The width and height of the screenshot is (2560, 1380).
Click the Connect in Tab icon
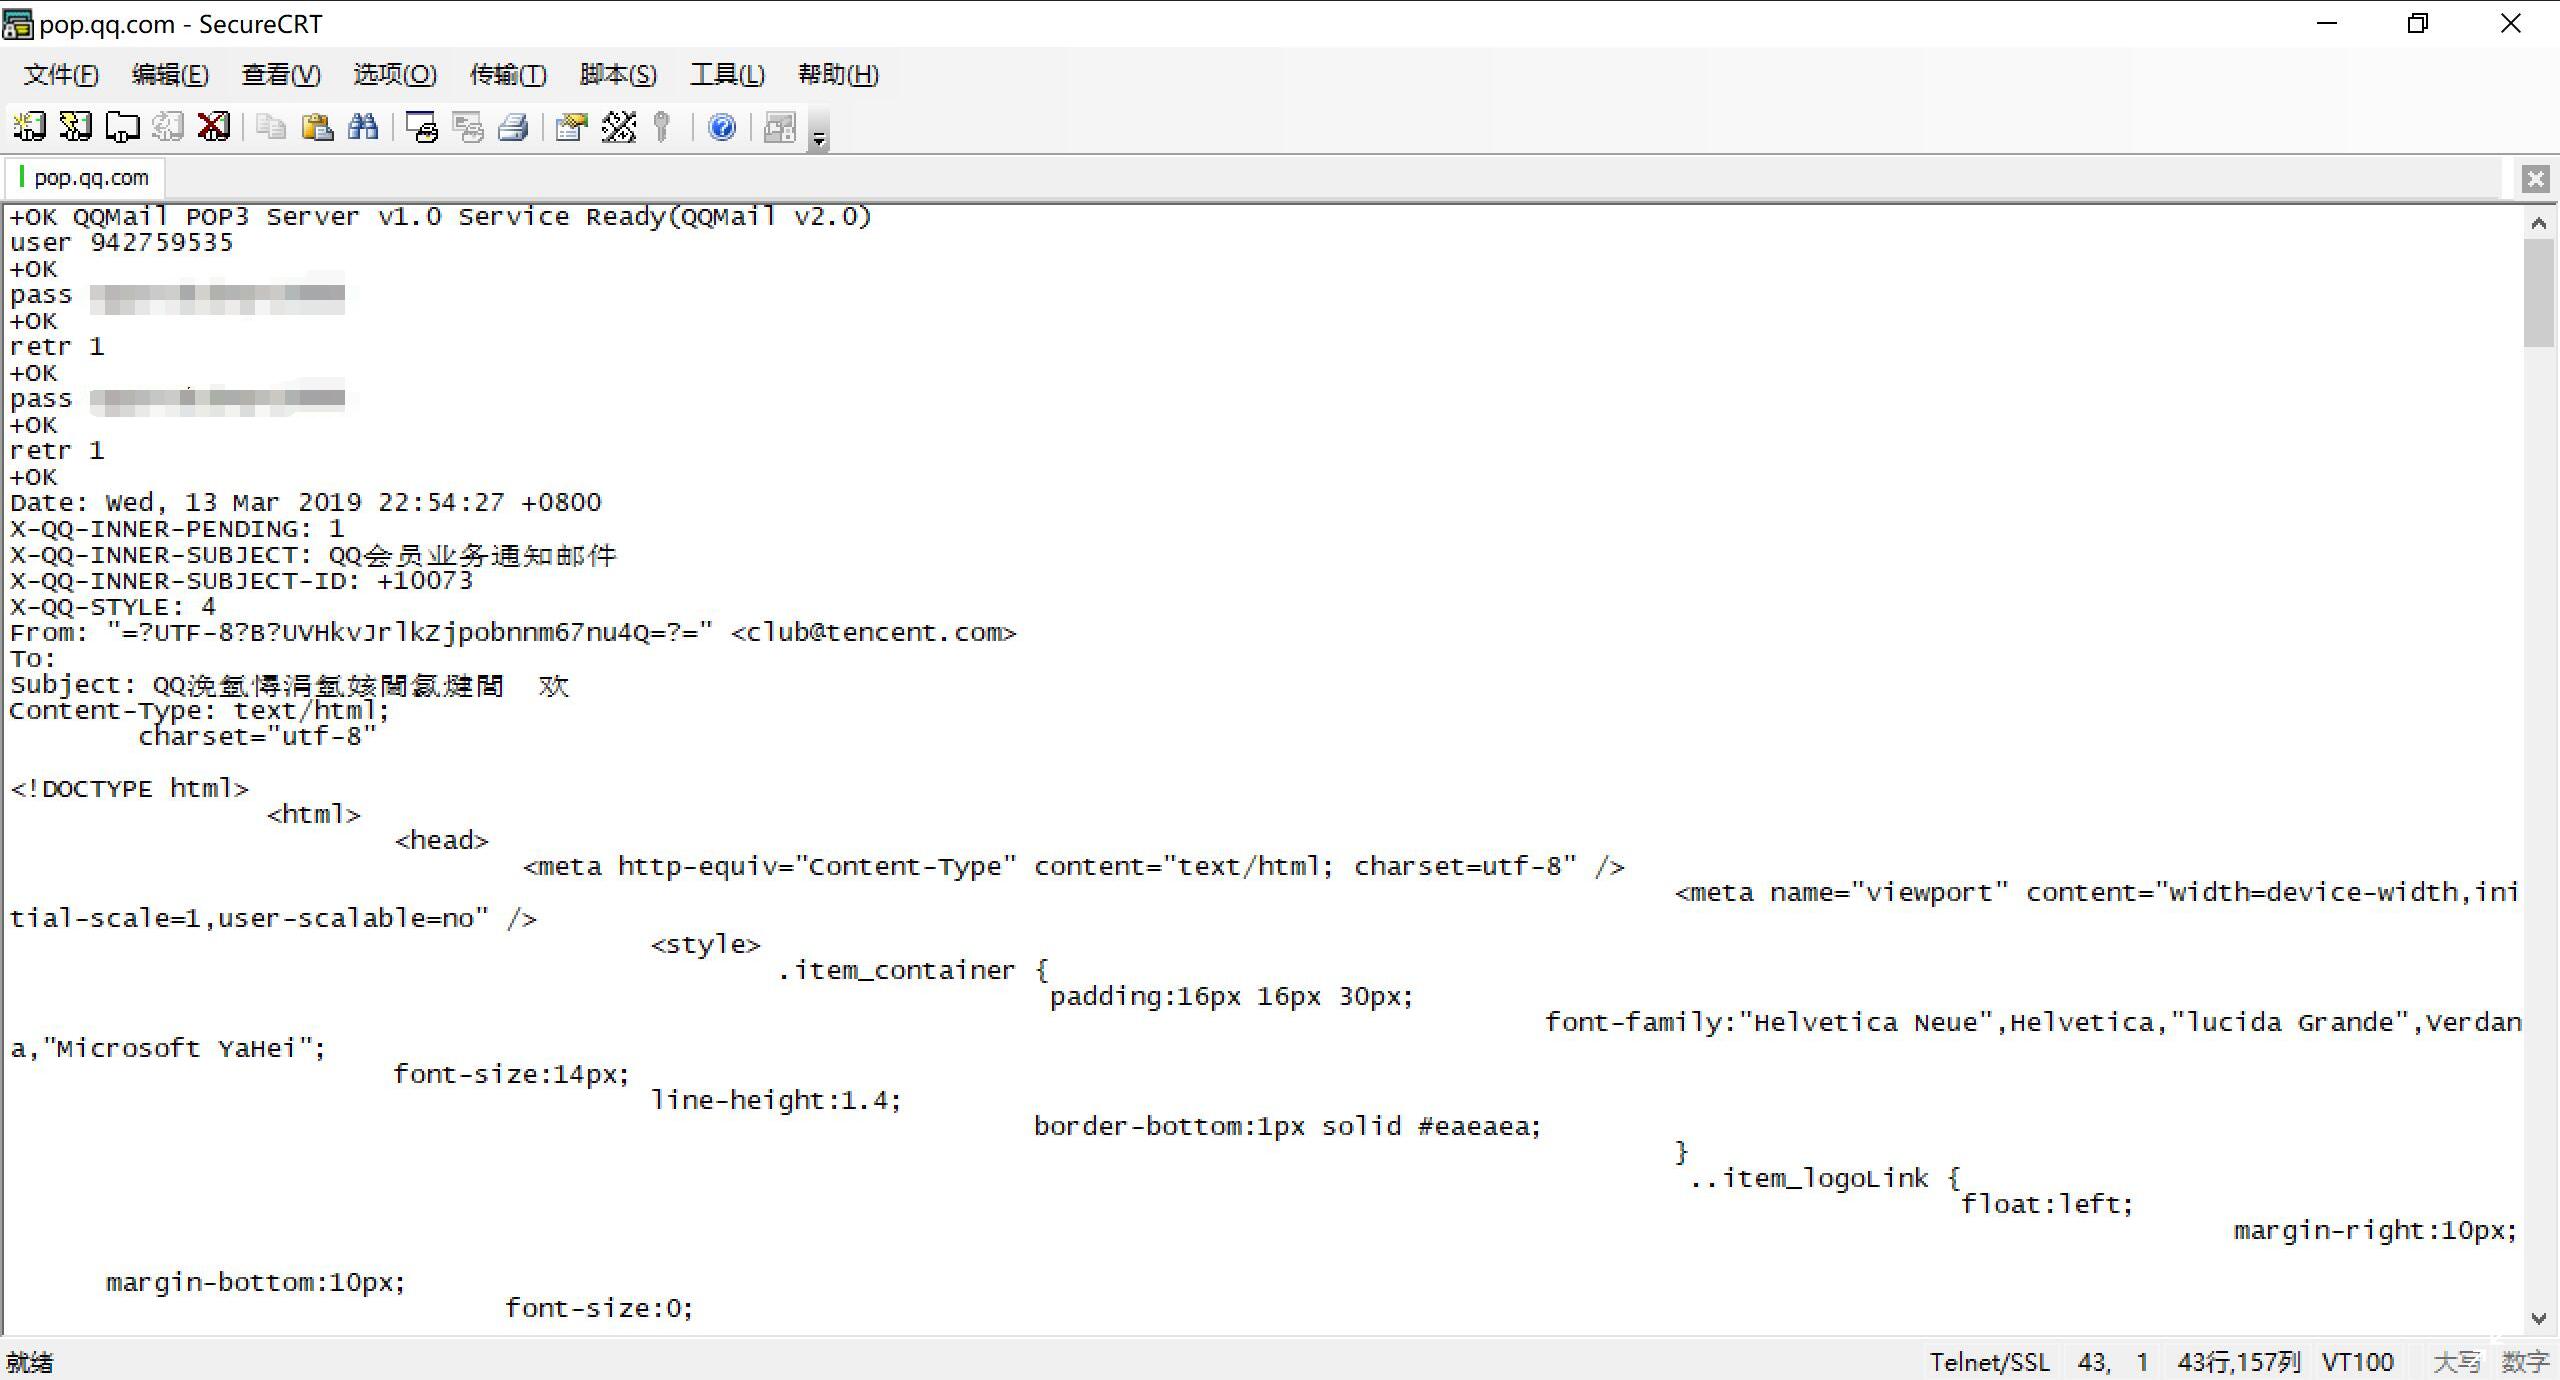point(122,127)
